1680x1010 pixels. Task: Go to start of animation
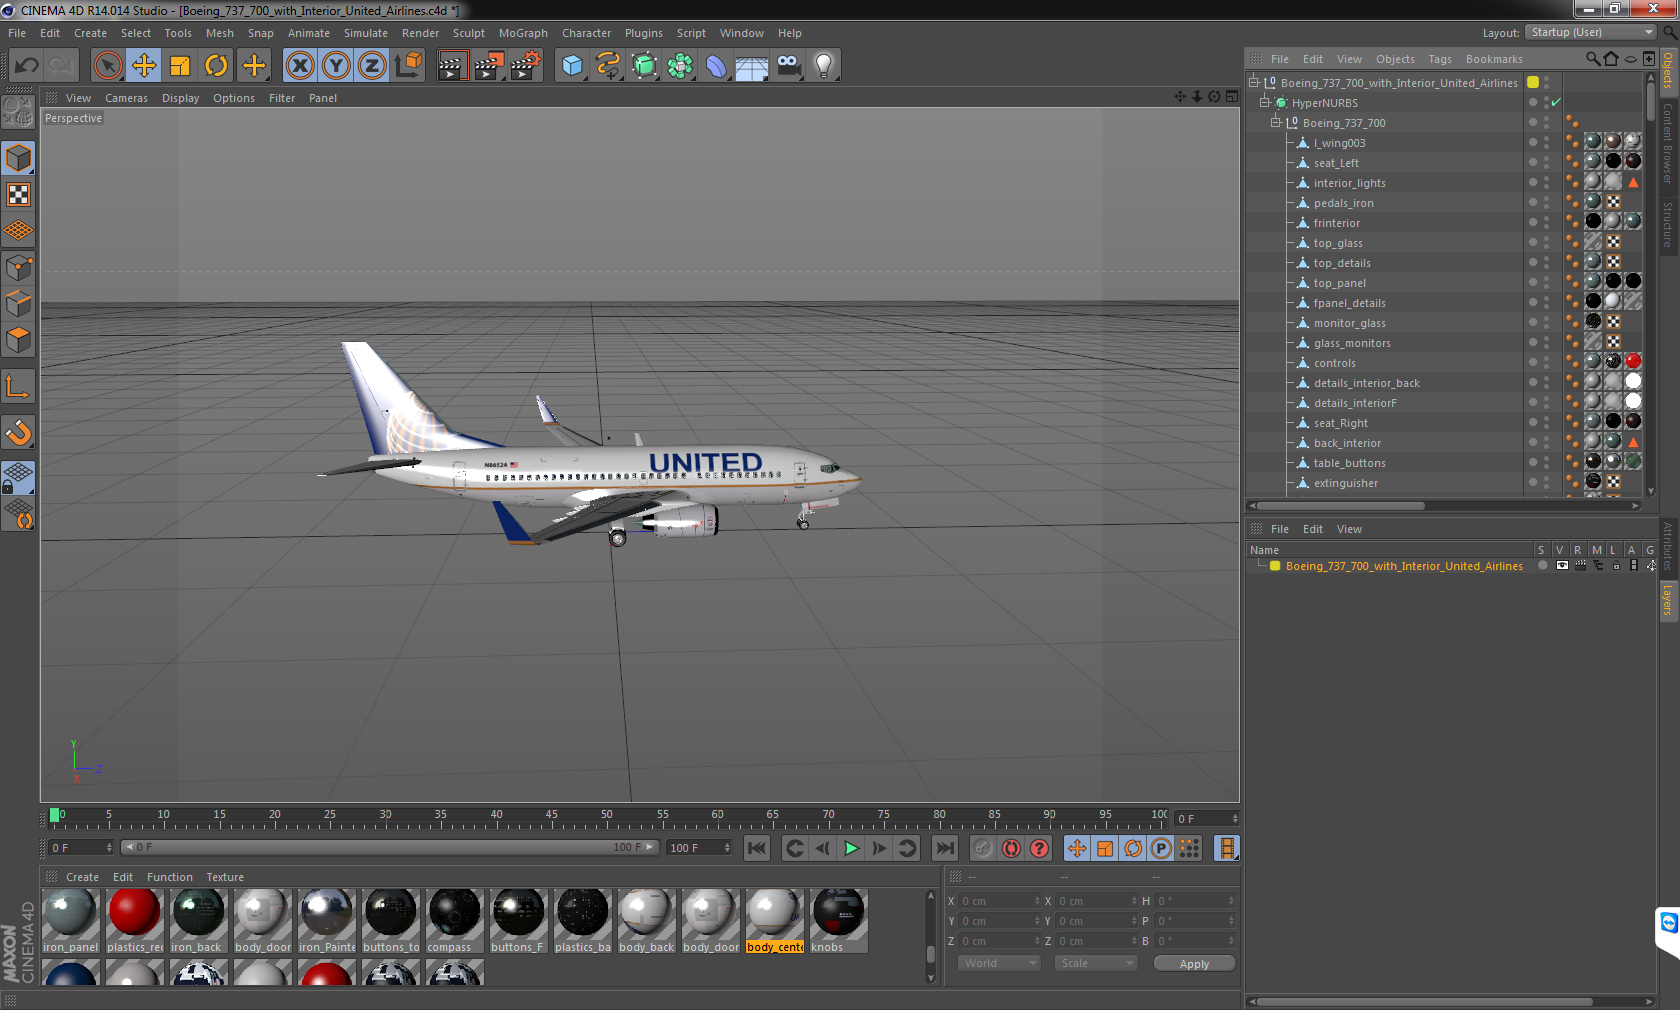point(757,848)
